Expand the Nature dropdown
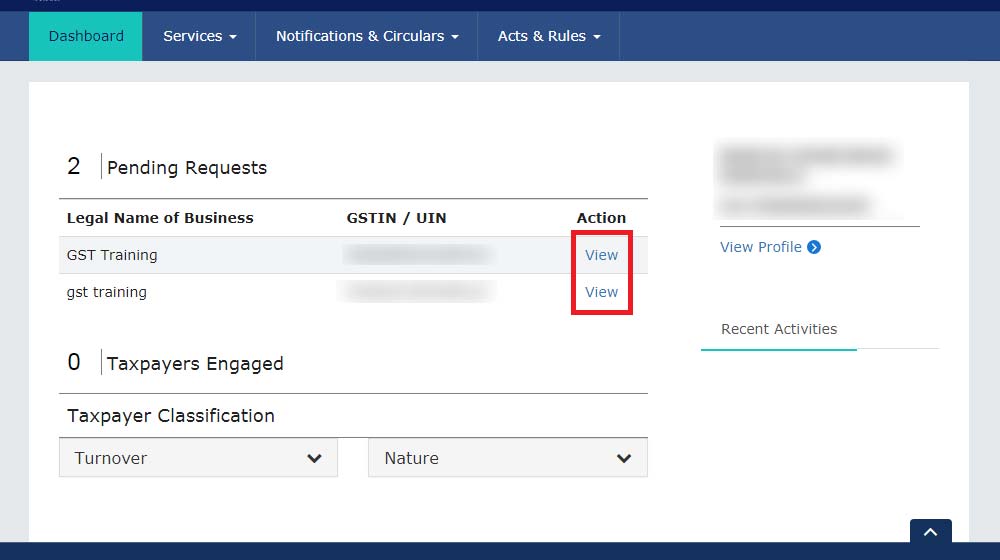The image size is (1000, 560). click(x=507, y=458)
